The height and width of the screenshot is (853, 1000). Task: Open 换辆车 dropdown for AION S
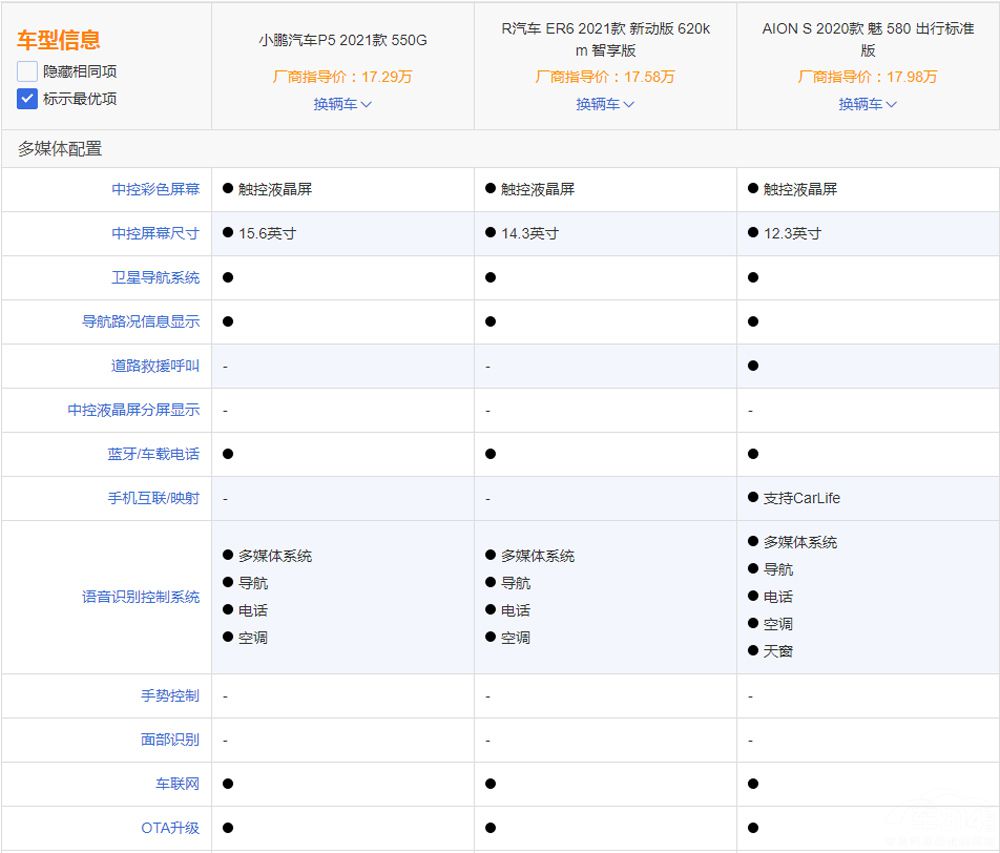point(867,104)
